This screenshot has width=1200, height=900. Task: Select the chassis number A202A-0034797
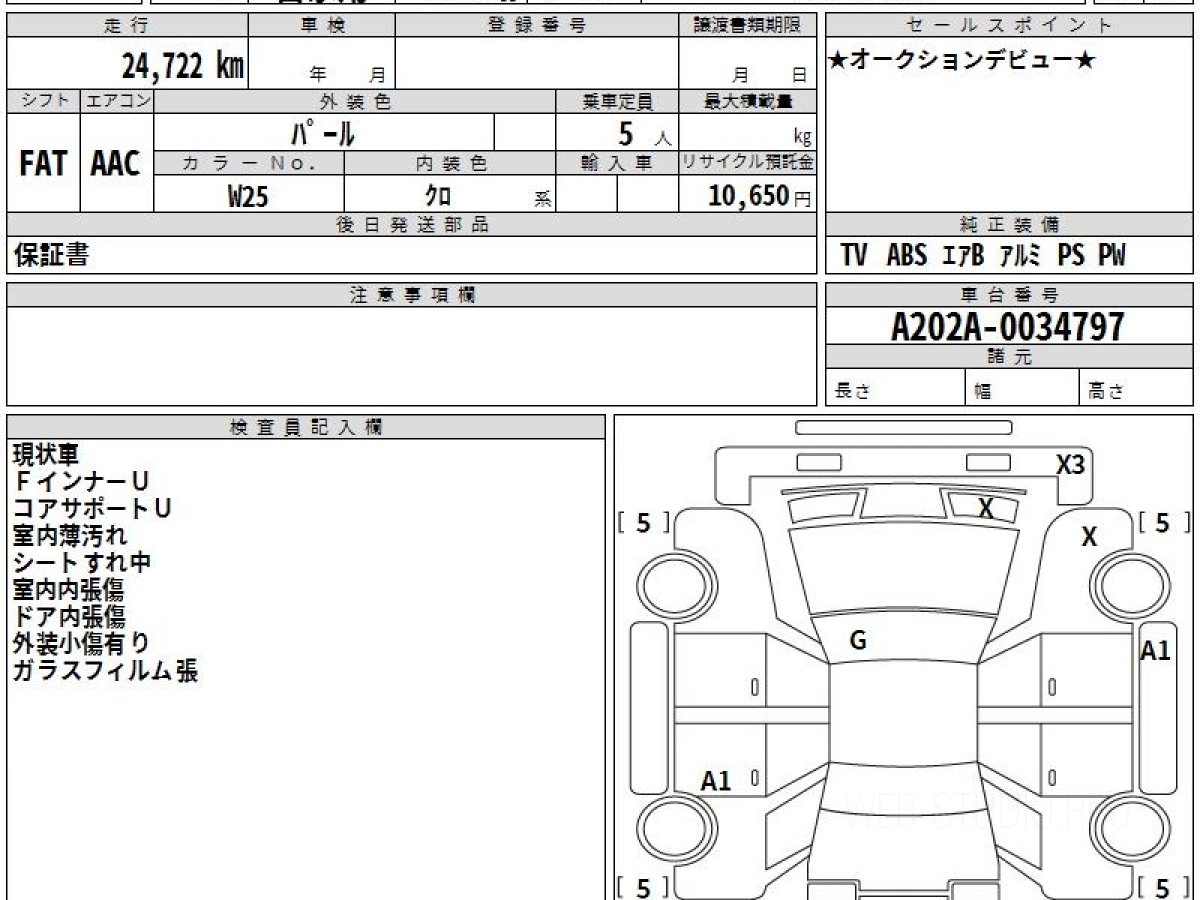1007,326
